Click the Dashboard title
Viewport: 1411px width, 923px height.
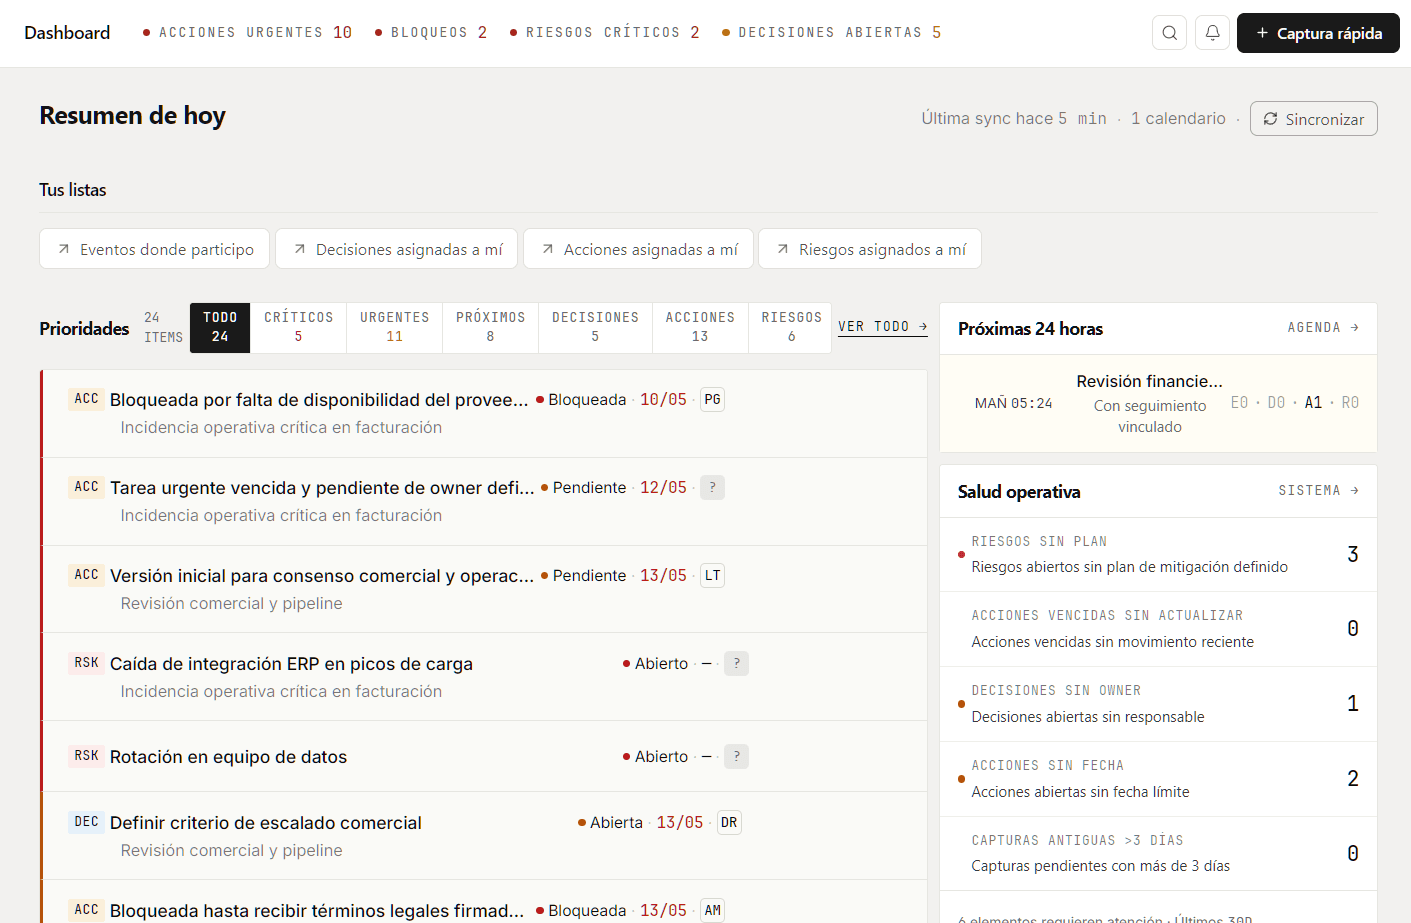tap(67, 33)
